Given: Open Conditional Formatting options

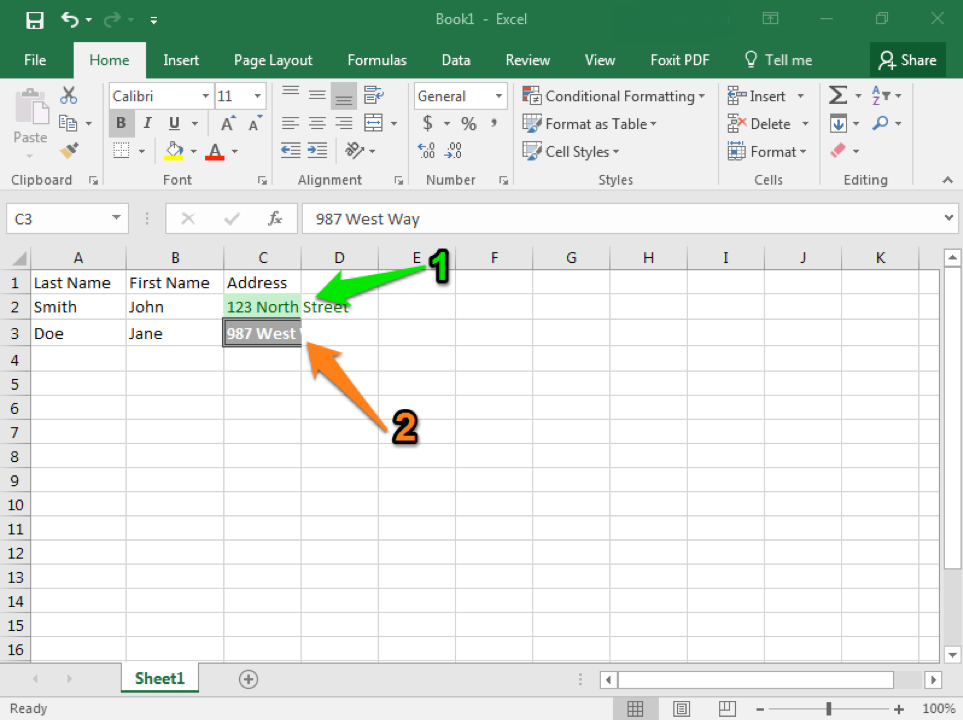Looking at the screenshot, I should point(614,95).
